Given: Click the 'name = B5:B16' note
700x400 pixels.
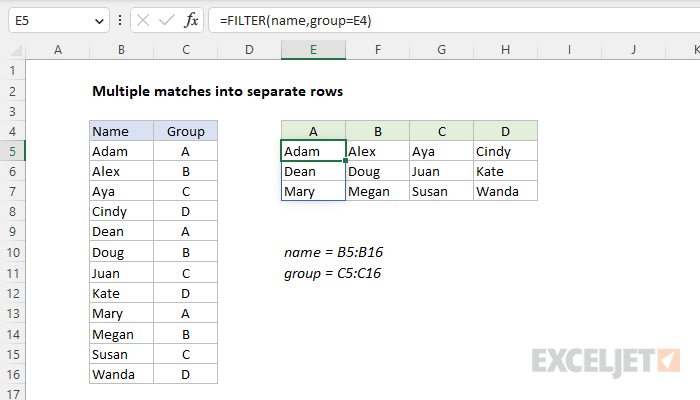Looking at the screenshot, I should pos(333,253).
